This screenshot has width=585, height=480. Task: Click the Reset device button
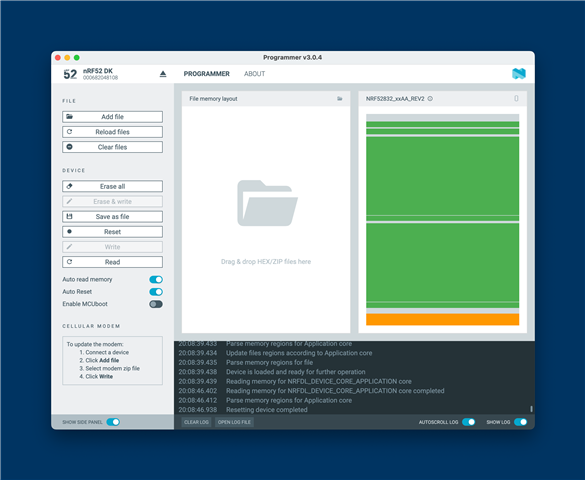tap(112, 232)
